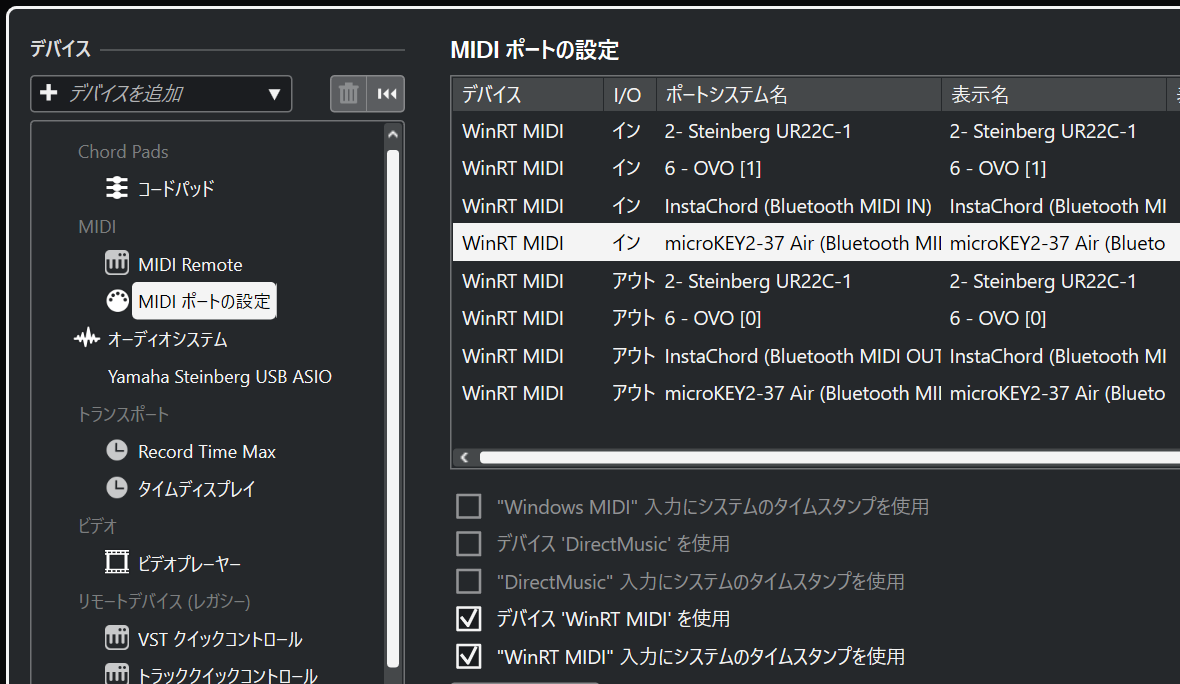Toggle デバイス 'DirectMusic' を使用 checkbox
Image resolution: width=1180 pixels, height=684 pixels.
pyautogui.click(x=469, y=543)
